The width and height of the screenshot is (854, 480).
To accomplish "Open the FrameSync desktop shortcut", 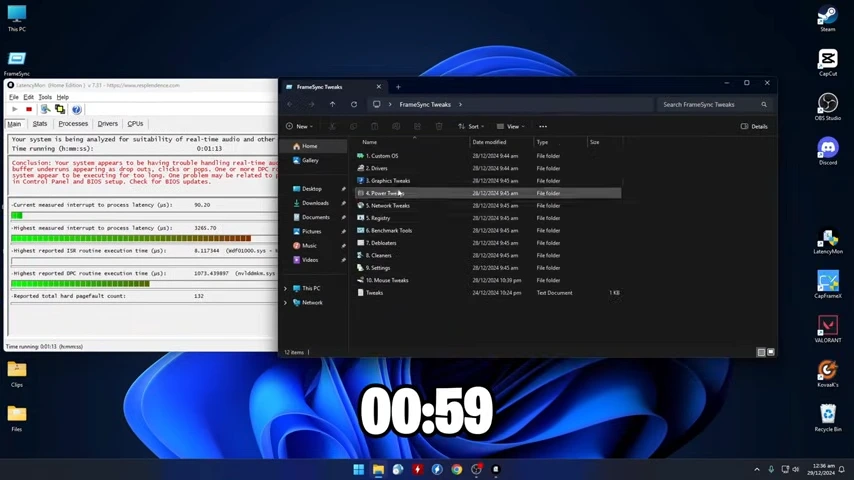I will (17, 63).
